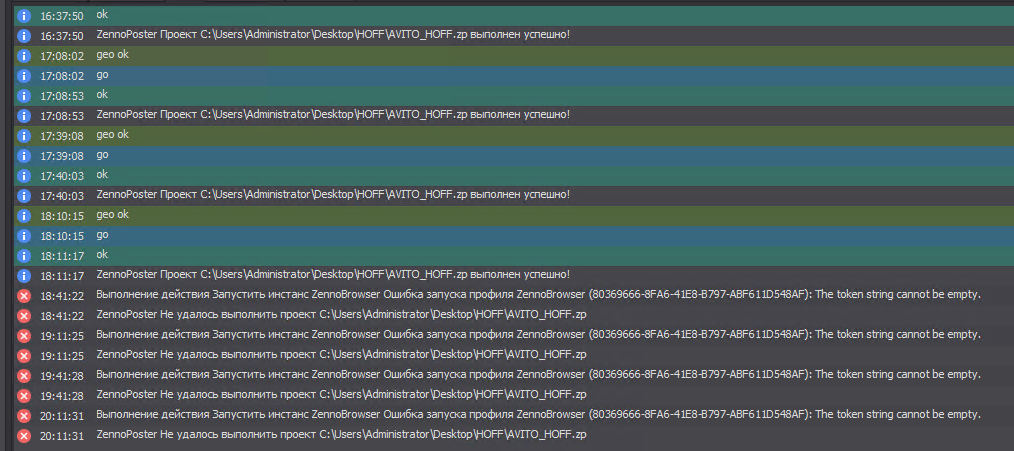The image size is (1014, 451).
Task: Select 'Не удалось выполнить проект' message at 19:11:25
Action: [341, 355]
